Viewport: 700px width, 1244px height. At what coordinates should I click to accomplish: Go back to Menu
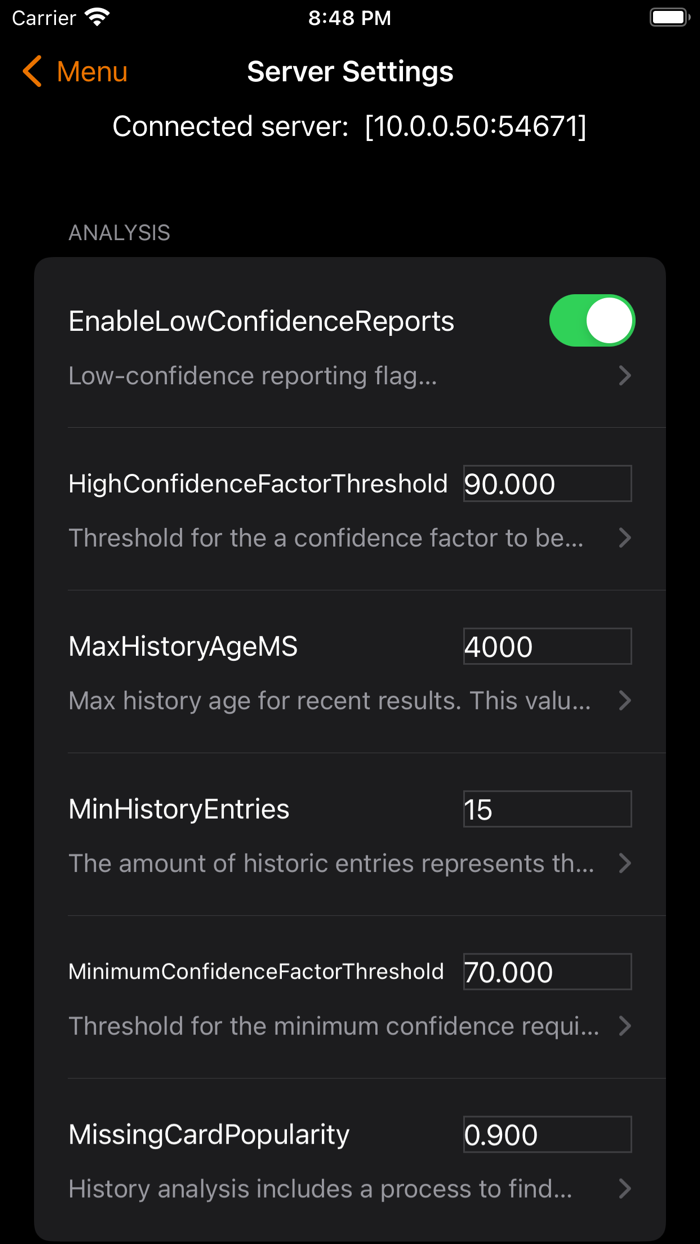pyautogui.click(x=75, y=72)
